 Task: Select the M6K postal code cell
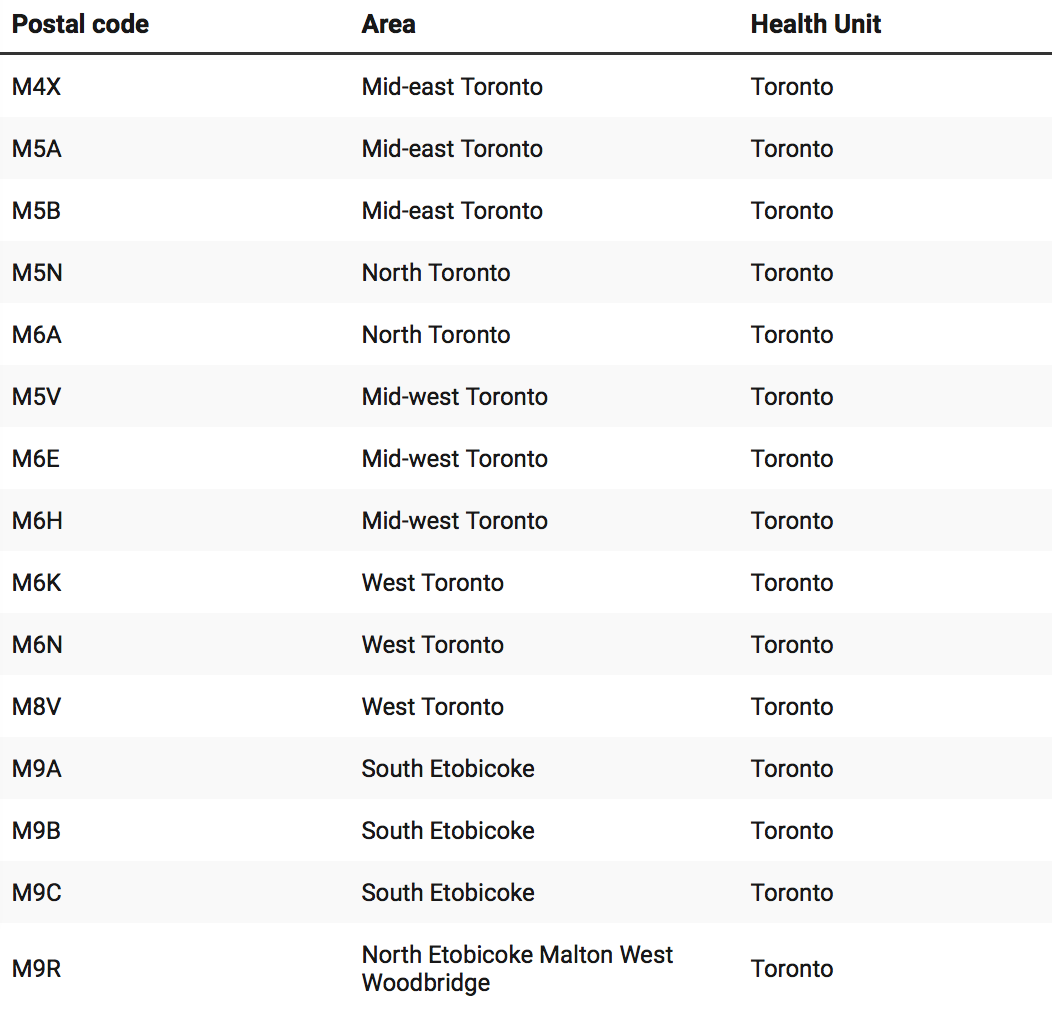click(x=37, y=583)
